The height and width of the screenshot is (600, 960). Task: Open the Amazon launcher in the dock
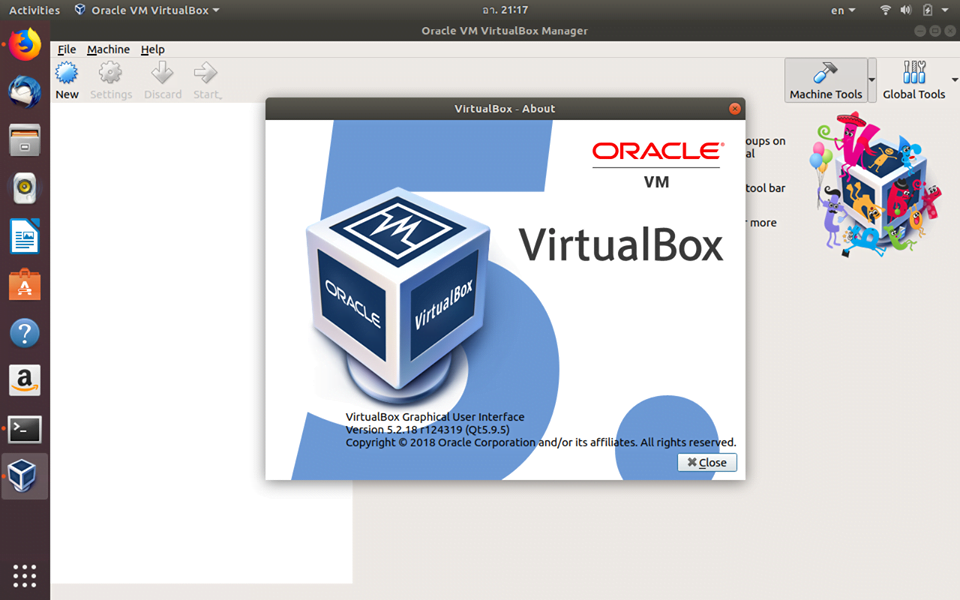(x=24, y=381)
